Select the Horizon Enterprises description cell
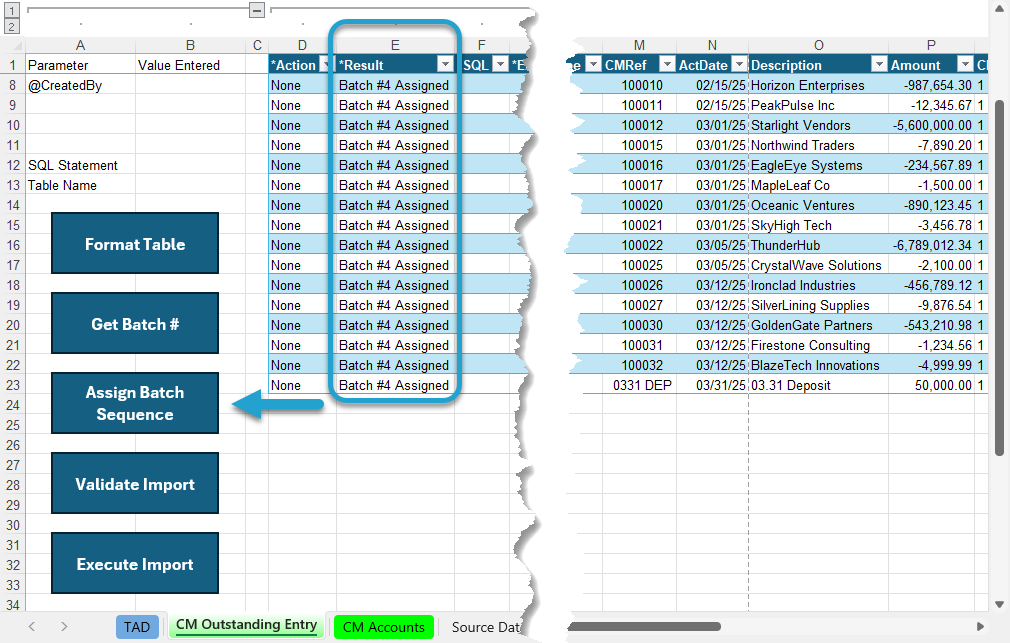Image resolution: width=1010 pixels, height=643 pixels. click(819, 85)
